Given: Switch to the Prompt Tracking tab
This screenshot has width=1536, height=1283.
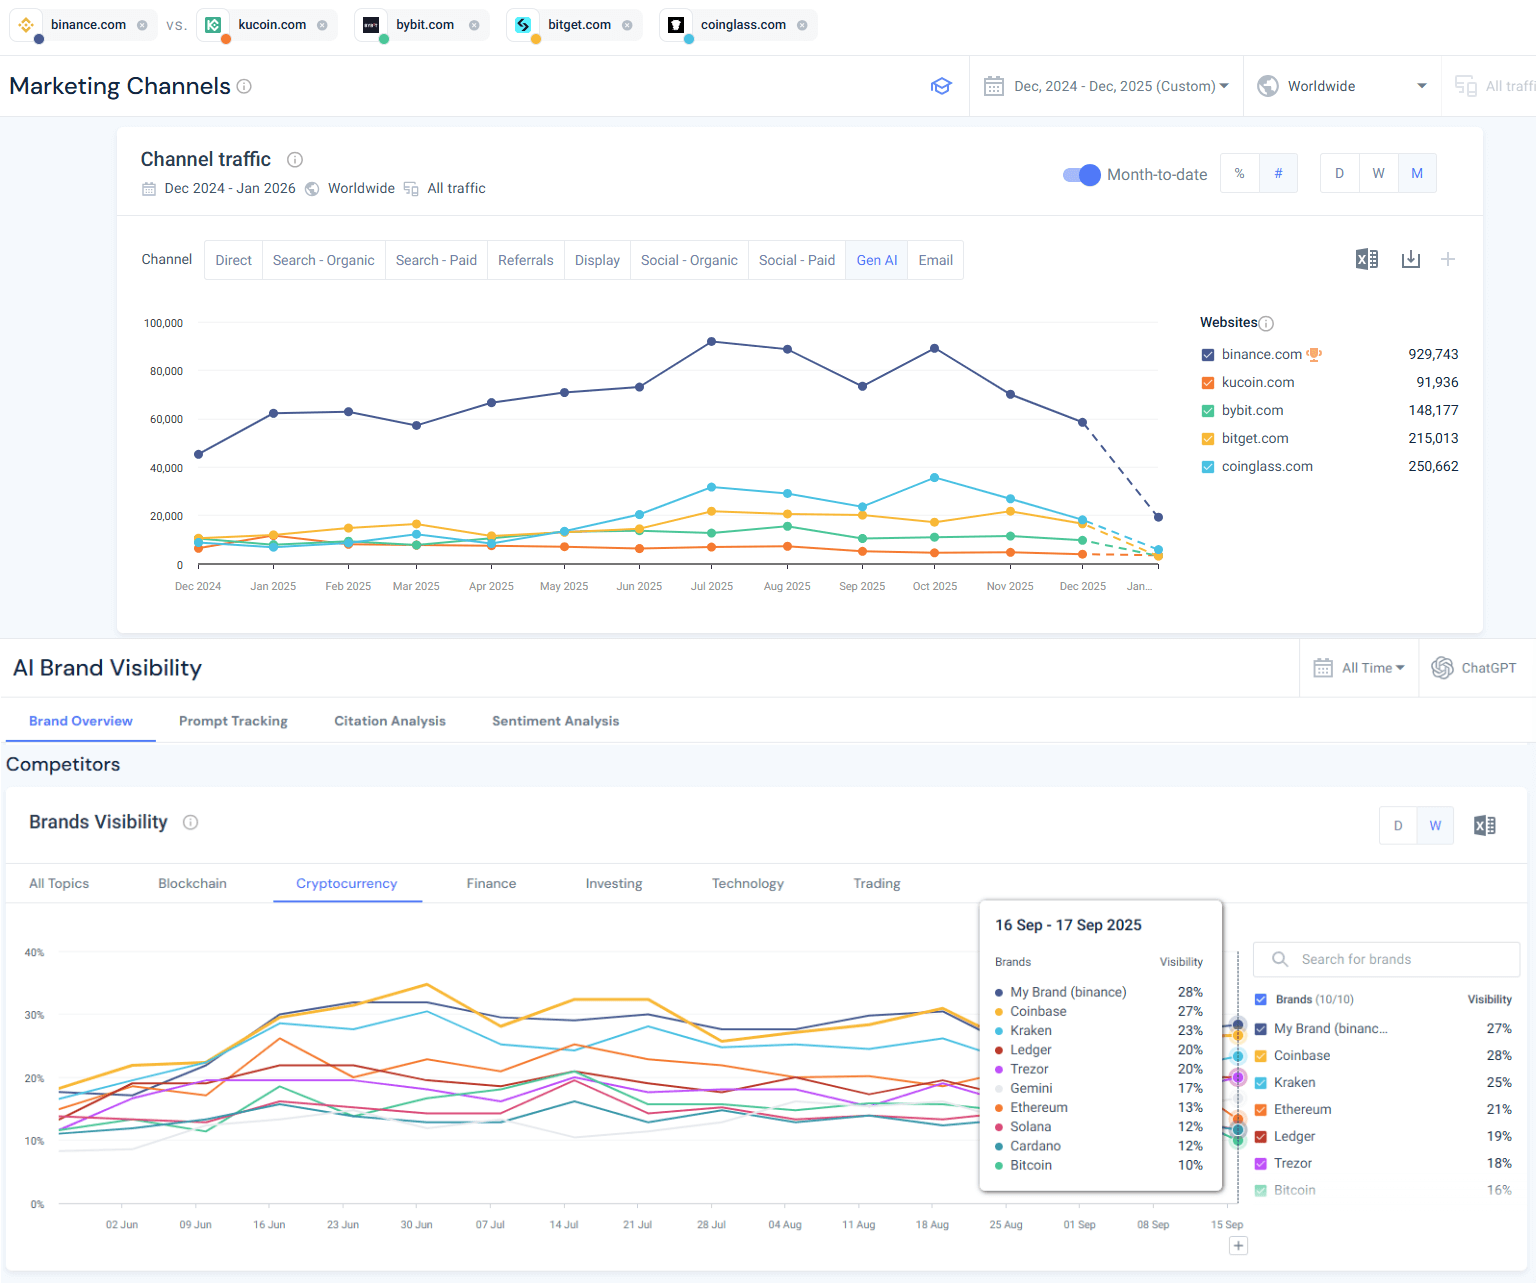Looking at the screenshot, I should [x=233, y=720].
